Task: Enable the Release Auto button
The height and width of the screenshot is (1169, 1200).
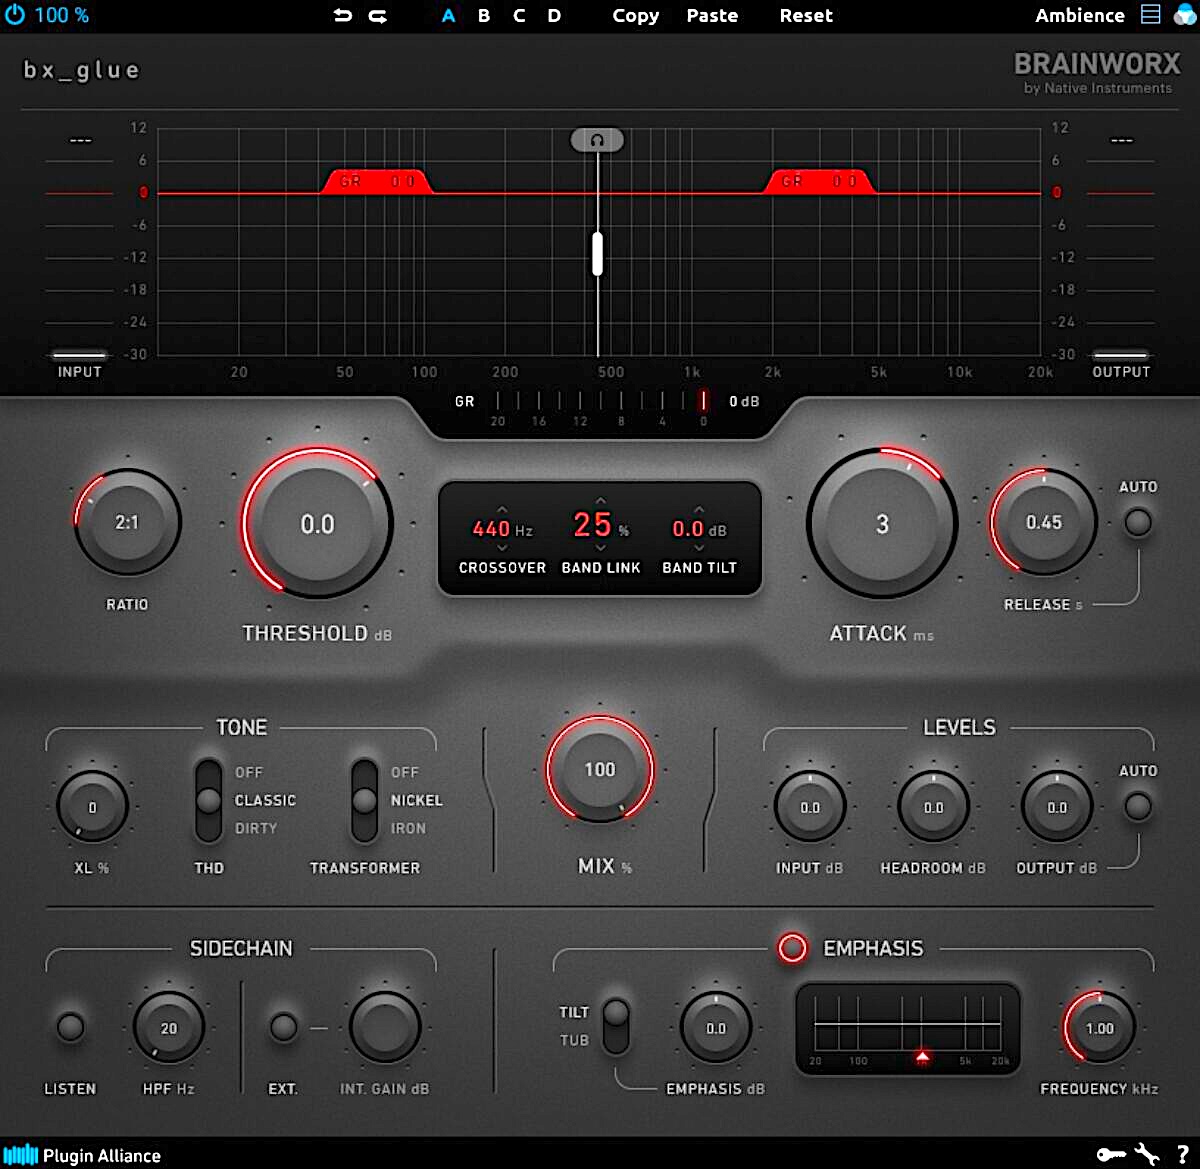Action: [x=1138, y=522]
